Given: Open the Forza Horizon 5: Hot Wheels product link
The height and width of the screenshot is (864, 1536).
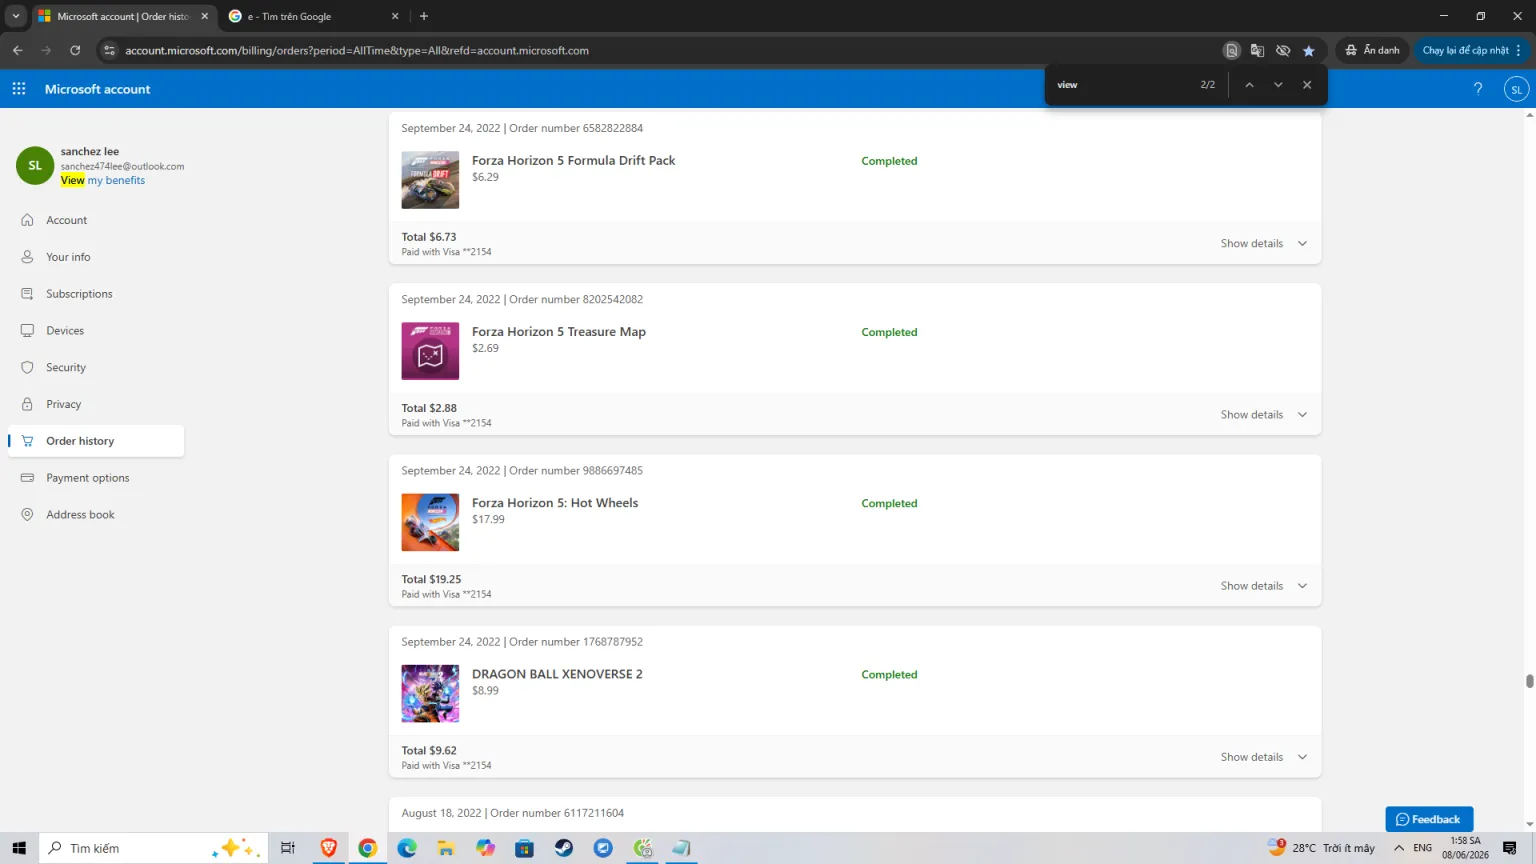Looking at the screenshot, I should pyautogui.click(x=555, y=503).
